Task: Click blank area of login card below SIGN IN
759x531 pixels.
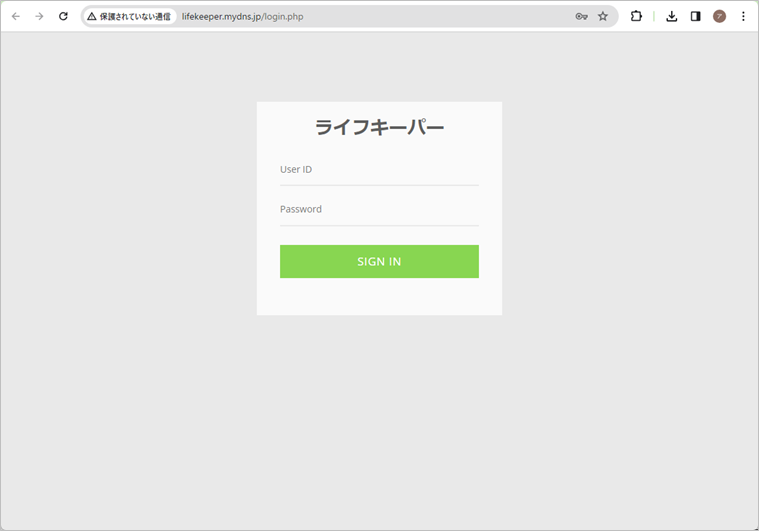Action: click(379, 297)
